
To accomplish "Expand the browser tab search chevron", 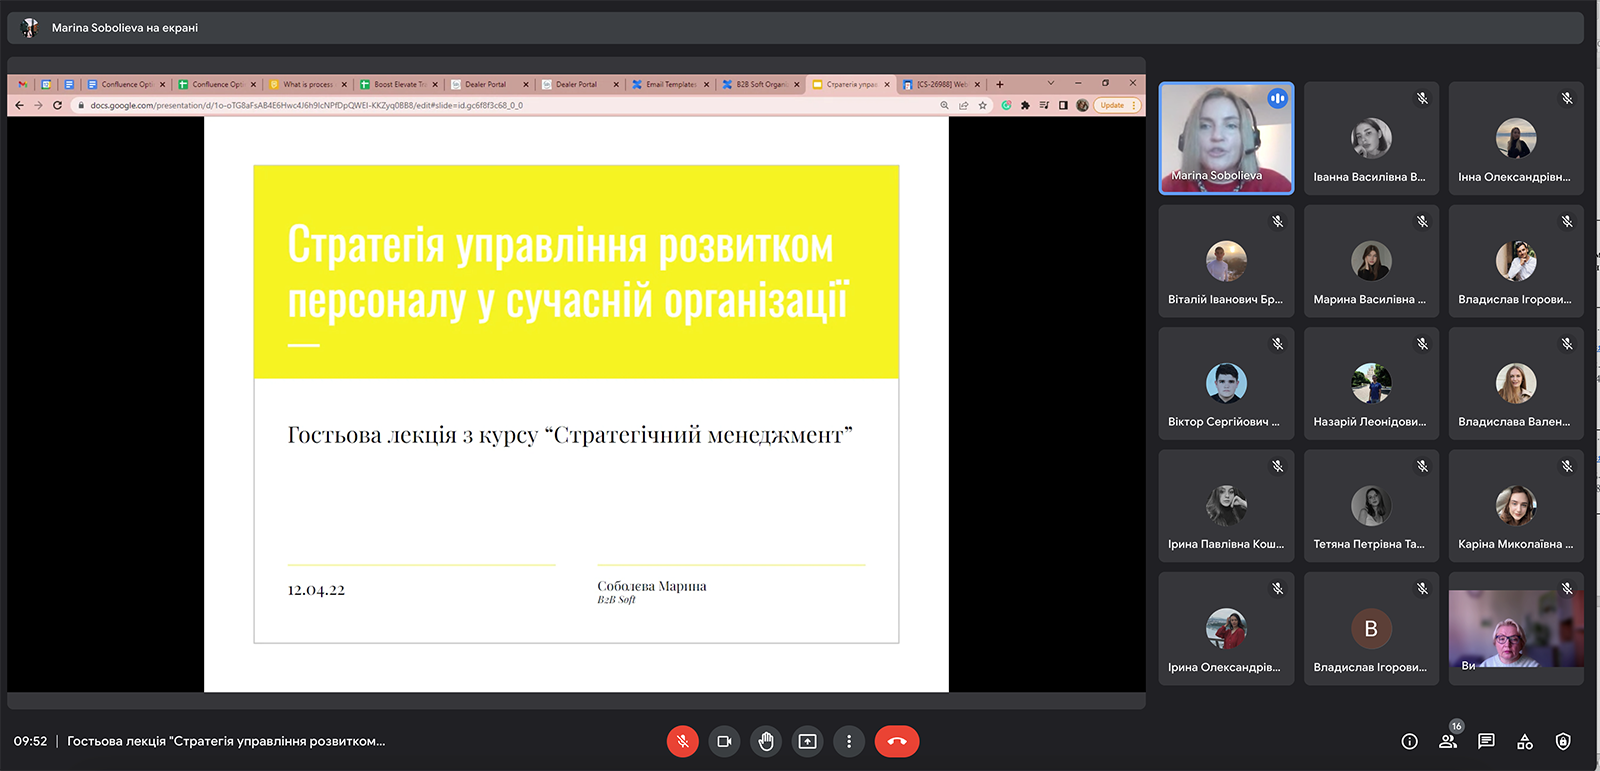I will point(1050,83).
